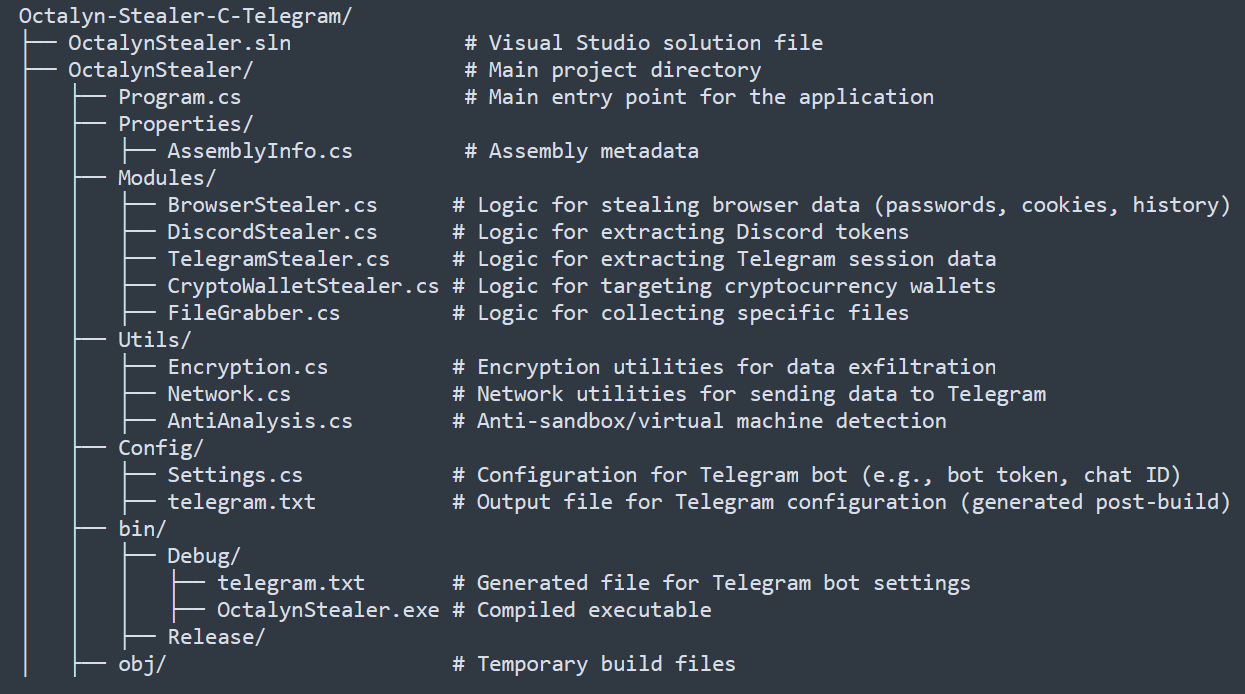Select the OctalynStealer.sln file entry
Screen dimensions: 1245x694
(x=179, y=44)
